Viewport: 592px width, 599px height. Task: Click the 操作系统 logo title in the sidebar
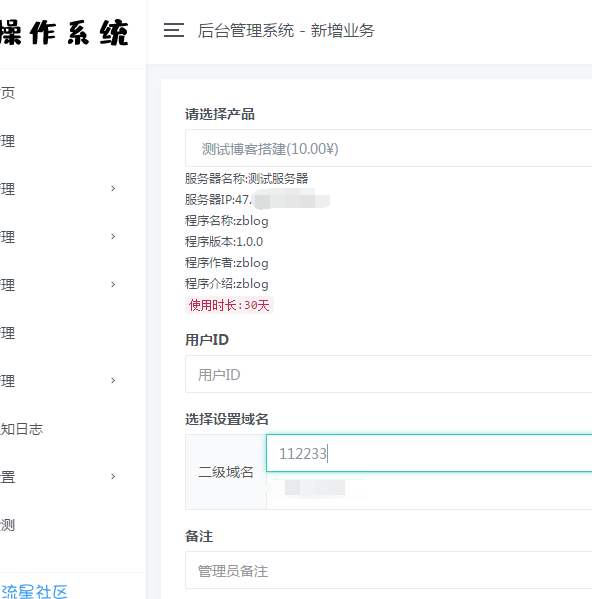(x=64, y=33)
